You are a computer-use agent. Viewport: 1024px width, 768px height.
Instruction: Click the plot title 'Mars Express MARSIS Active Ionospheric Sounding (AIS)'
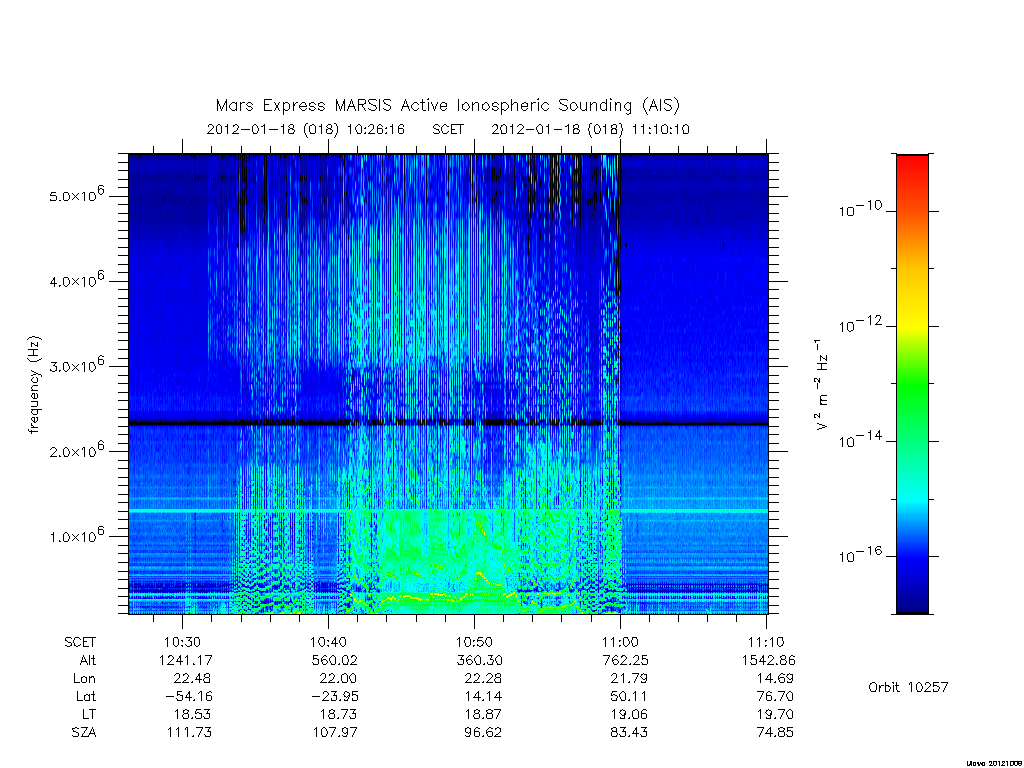(447, 106)
